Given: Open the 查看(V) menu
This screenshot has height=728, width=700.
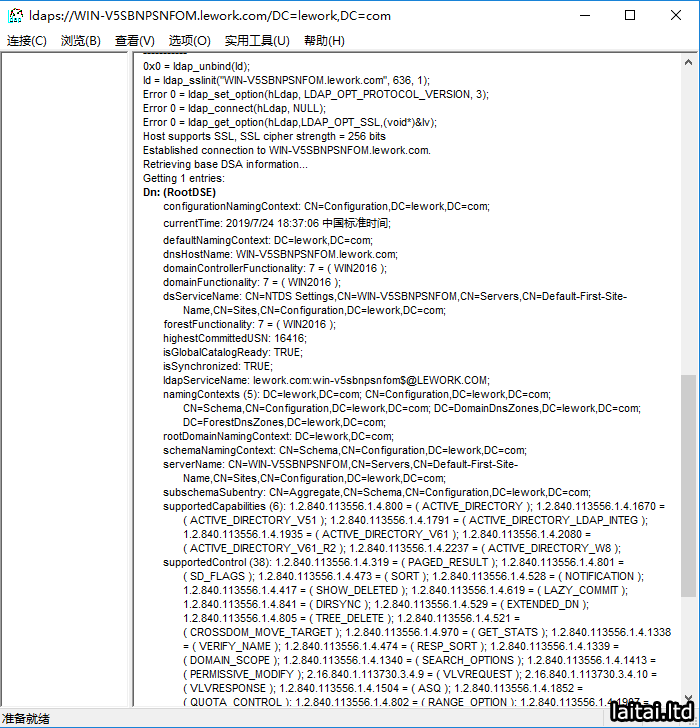Looking at the screenshot, I should pyautogui.click(x=135, y=41).
